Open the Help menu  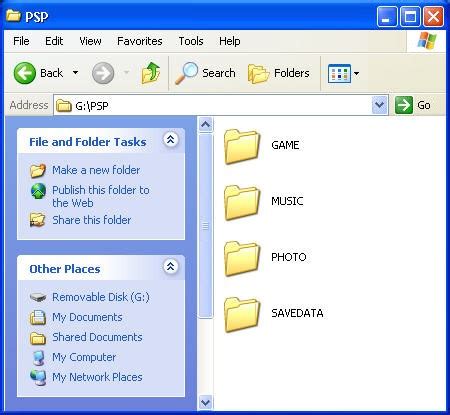(230, 41)
